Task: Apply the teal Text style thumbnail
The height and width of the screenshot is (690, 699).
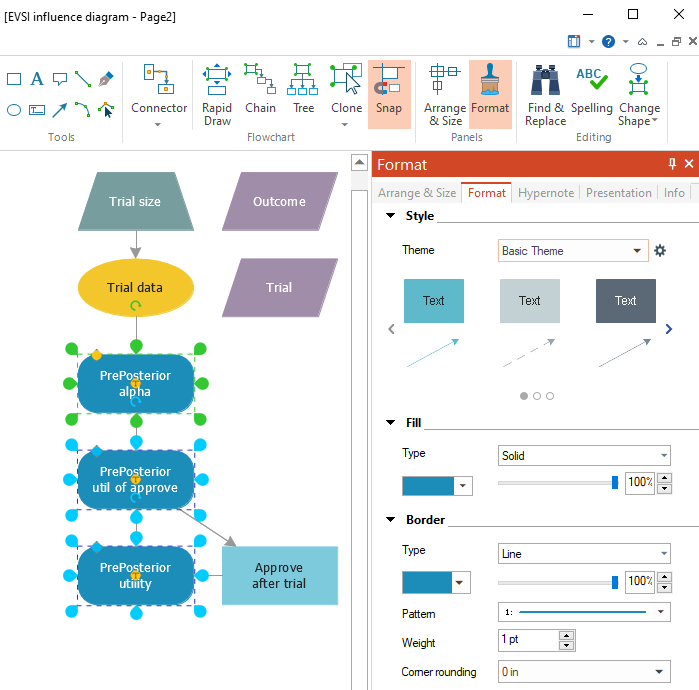Action: (434, 301)
